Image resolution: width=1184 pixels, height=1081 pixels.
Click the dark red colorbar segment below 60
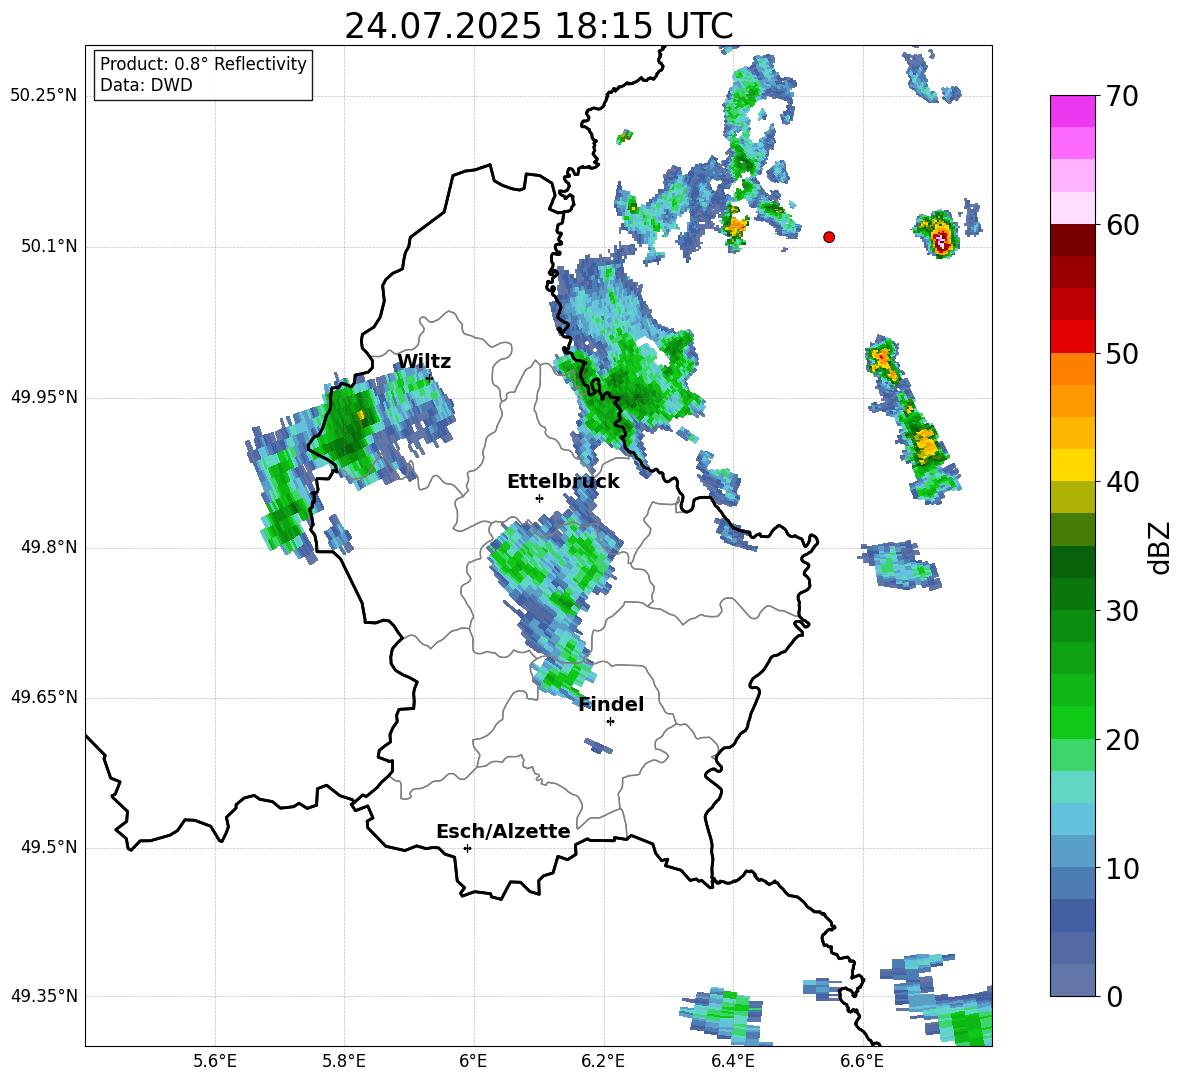(1073, 240)
